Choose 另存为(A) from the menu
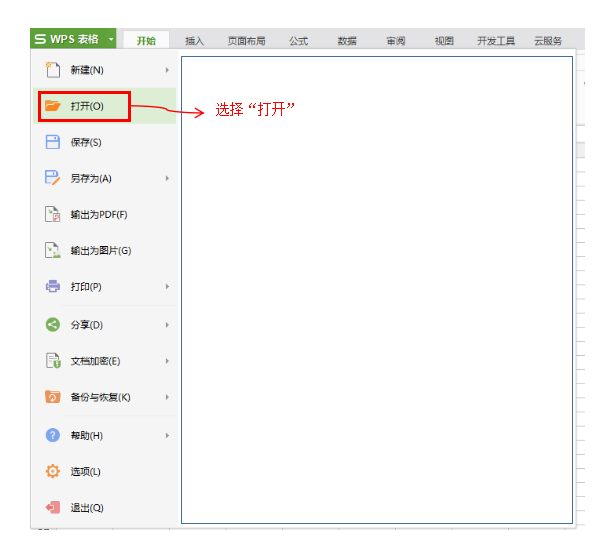This screenshot has height=545, width=607. [105, 178]
